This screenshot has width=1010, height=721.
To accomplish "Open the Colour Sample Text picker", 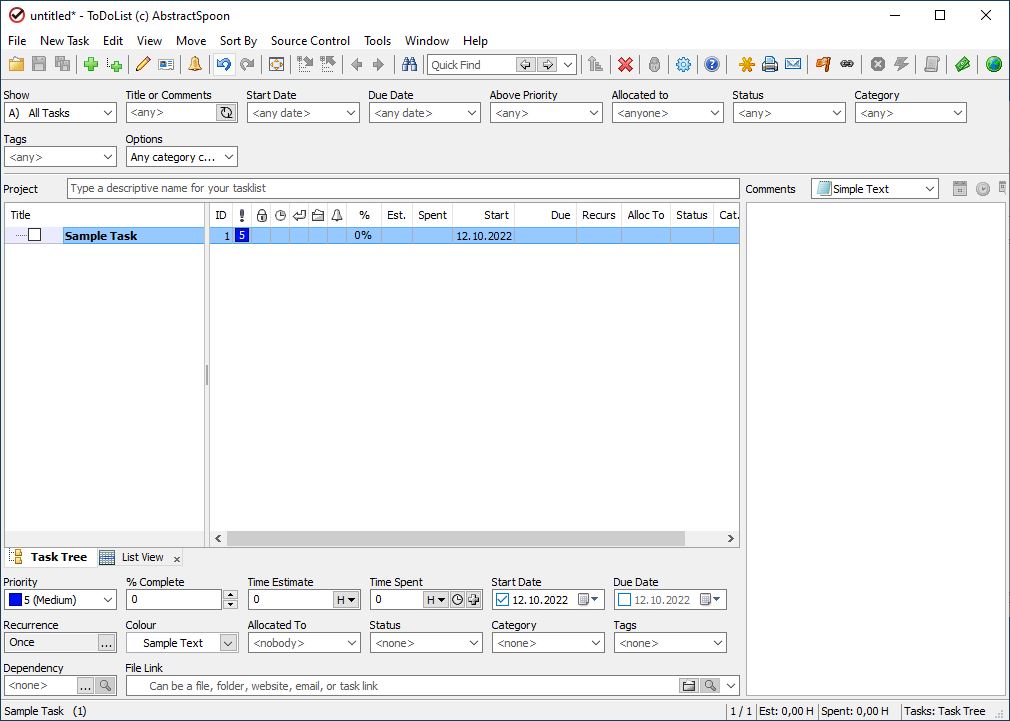I will (182, 643).
